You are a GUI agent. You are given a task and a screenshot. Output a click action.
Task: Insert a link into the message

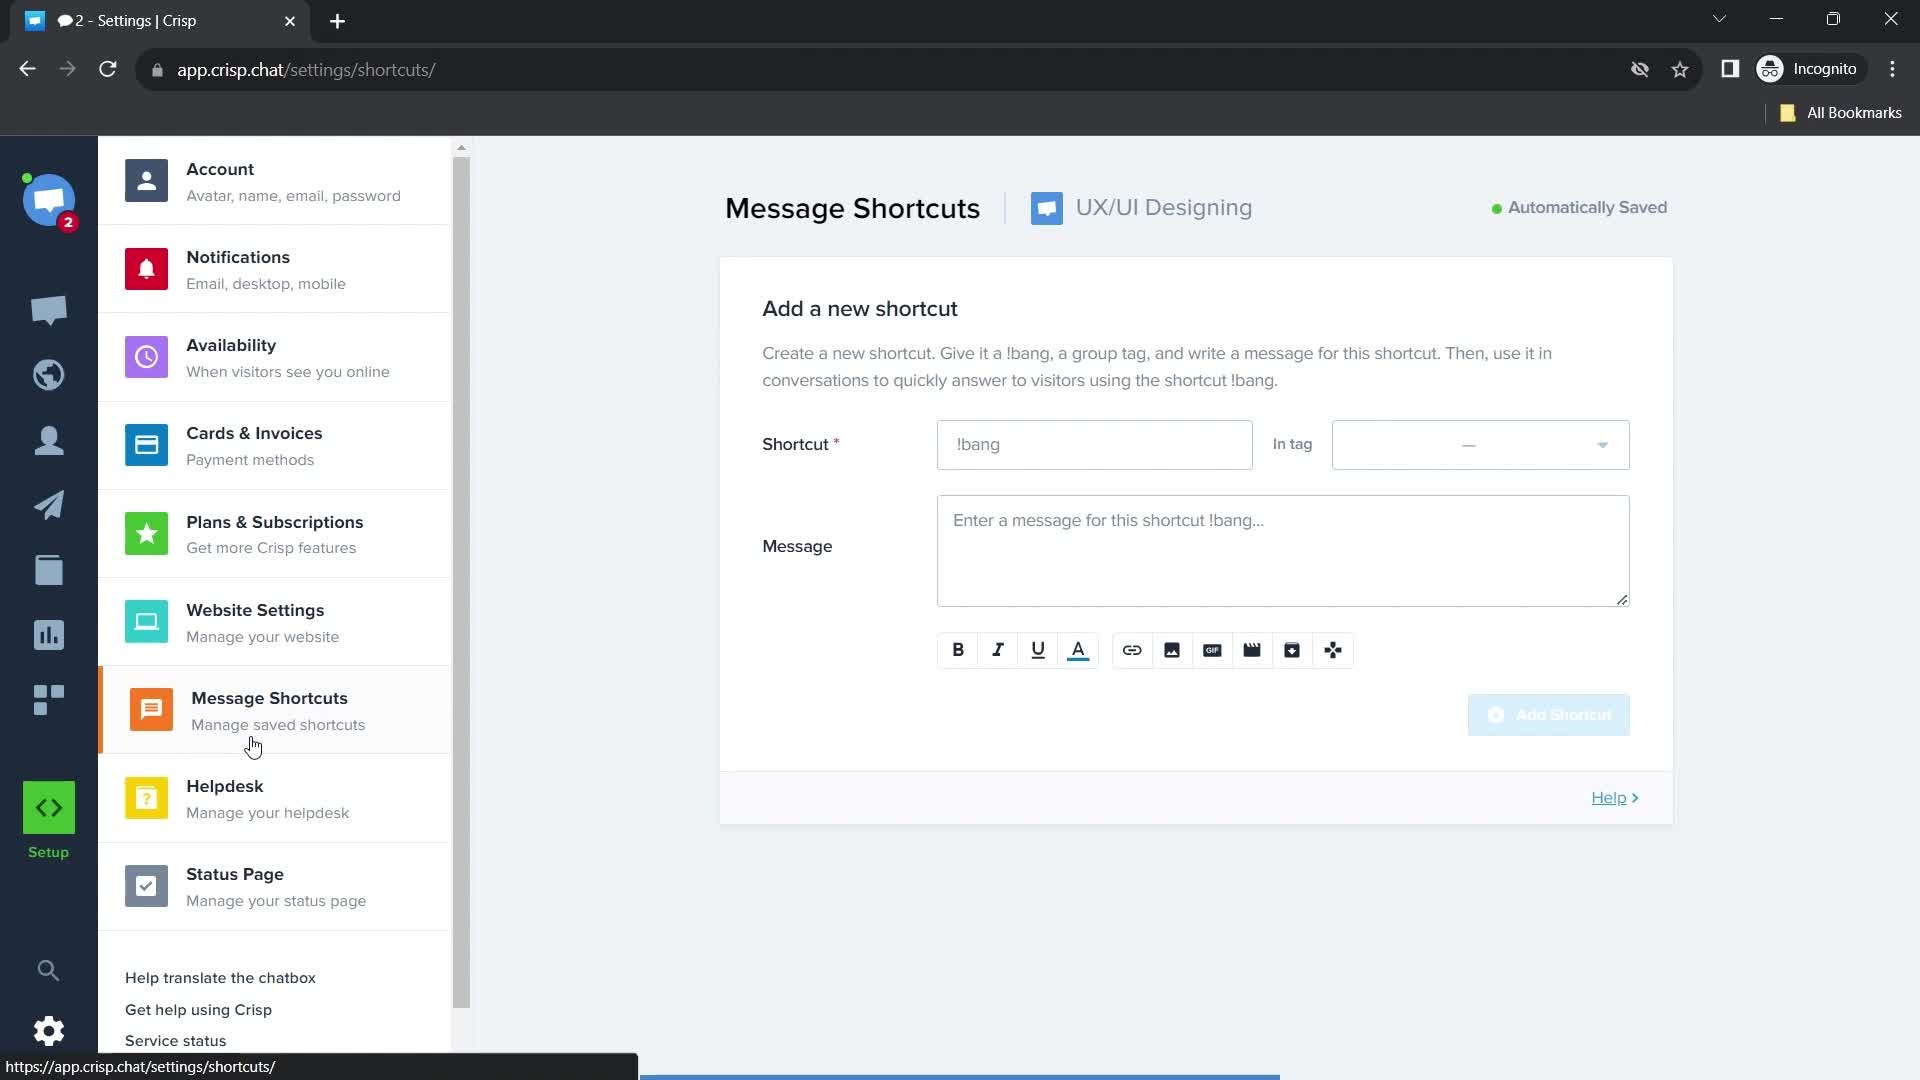pos(1132,650)
